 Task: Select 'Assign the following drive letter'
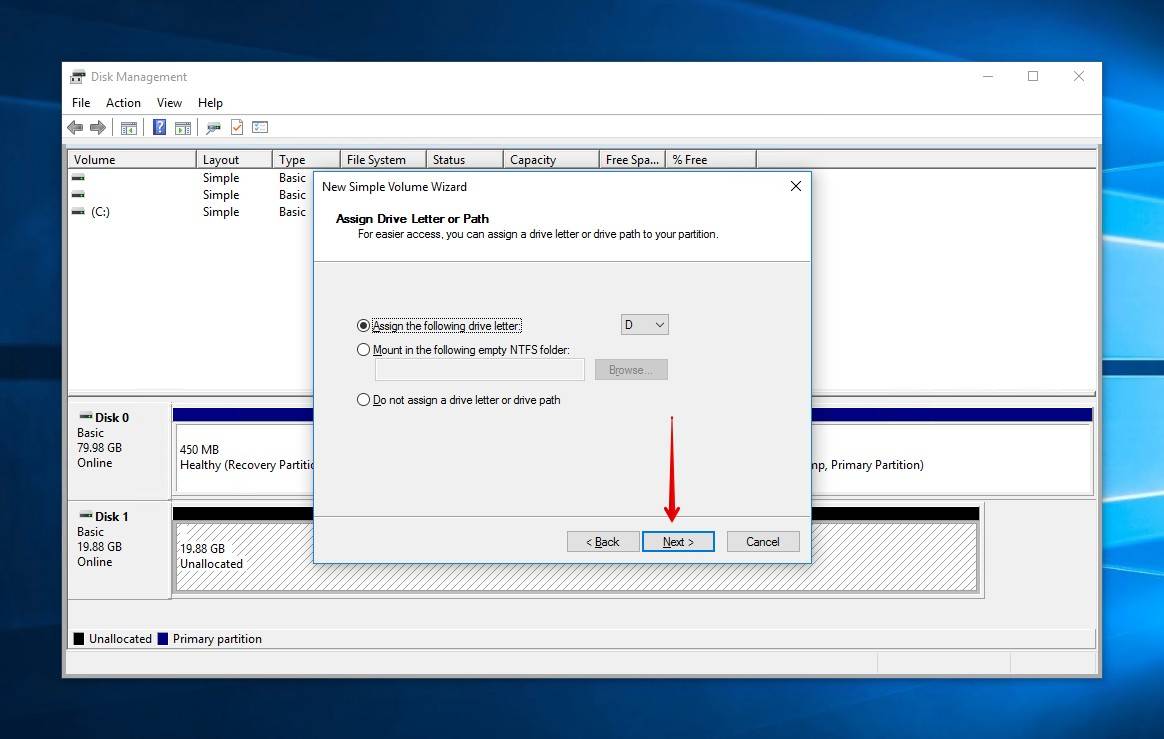point(363,324)
